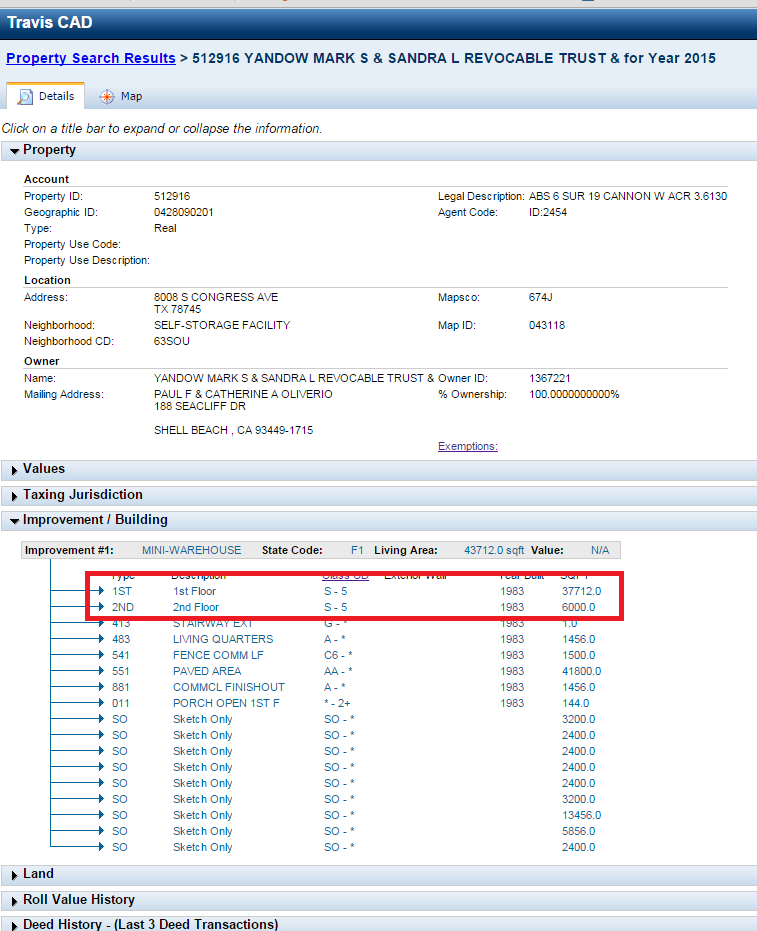Viewport: 757px width, 931px height.
Task: Click the Details tab magnifier icon
Action: pyautogui.click(x=25, y=97)
